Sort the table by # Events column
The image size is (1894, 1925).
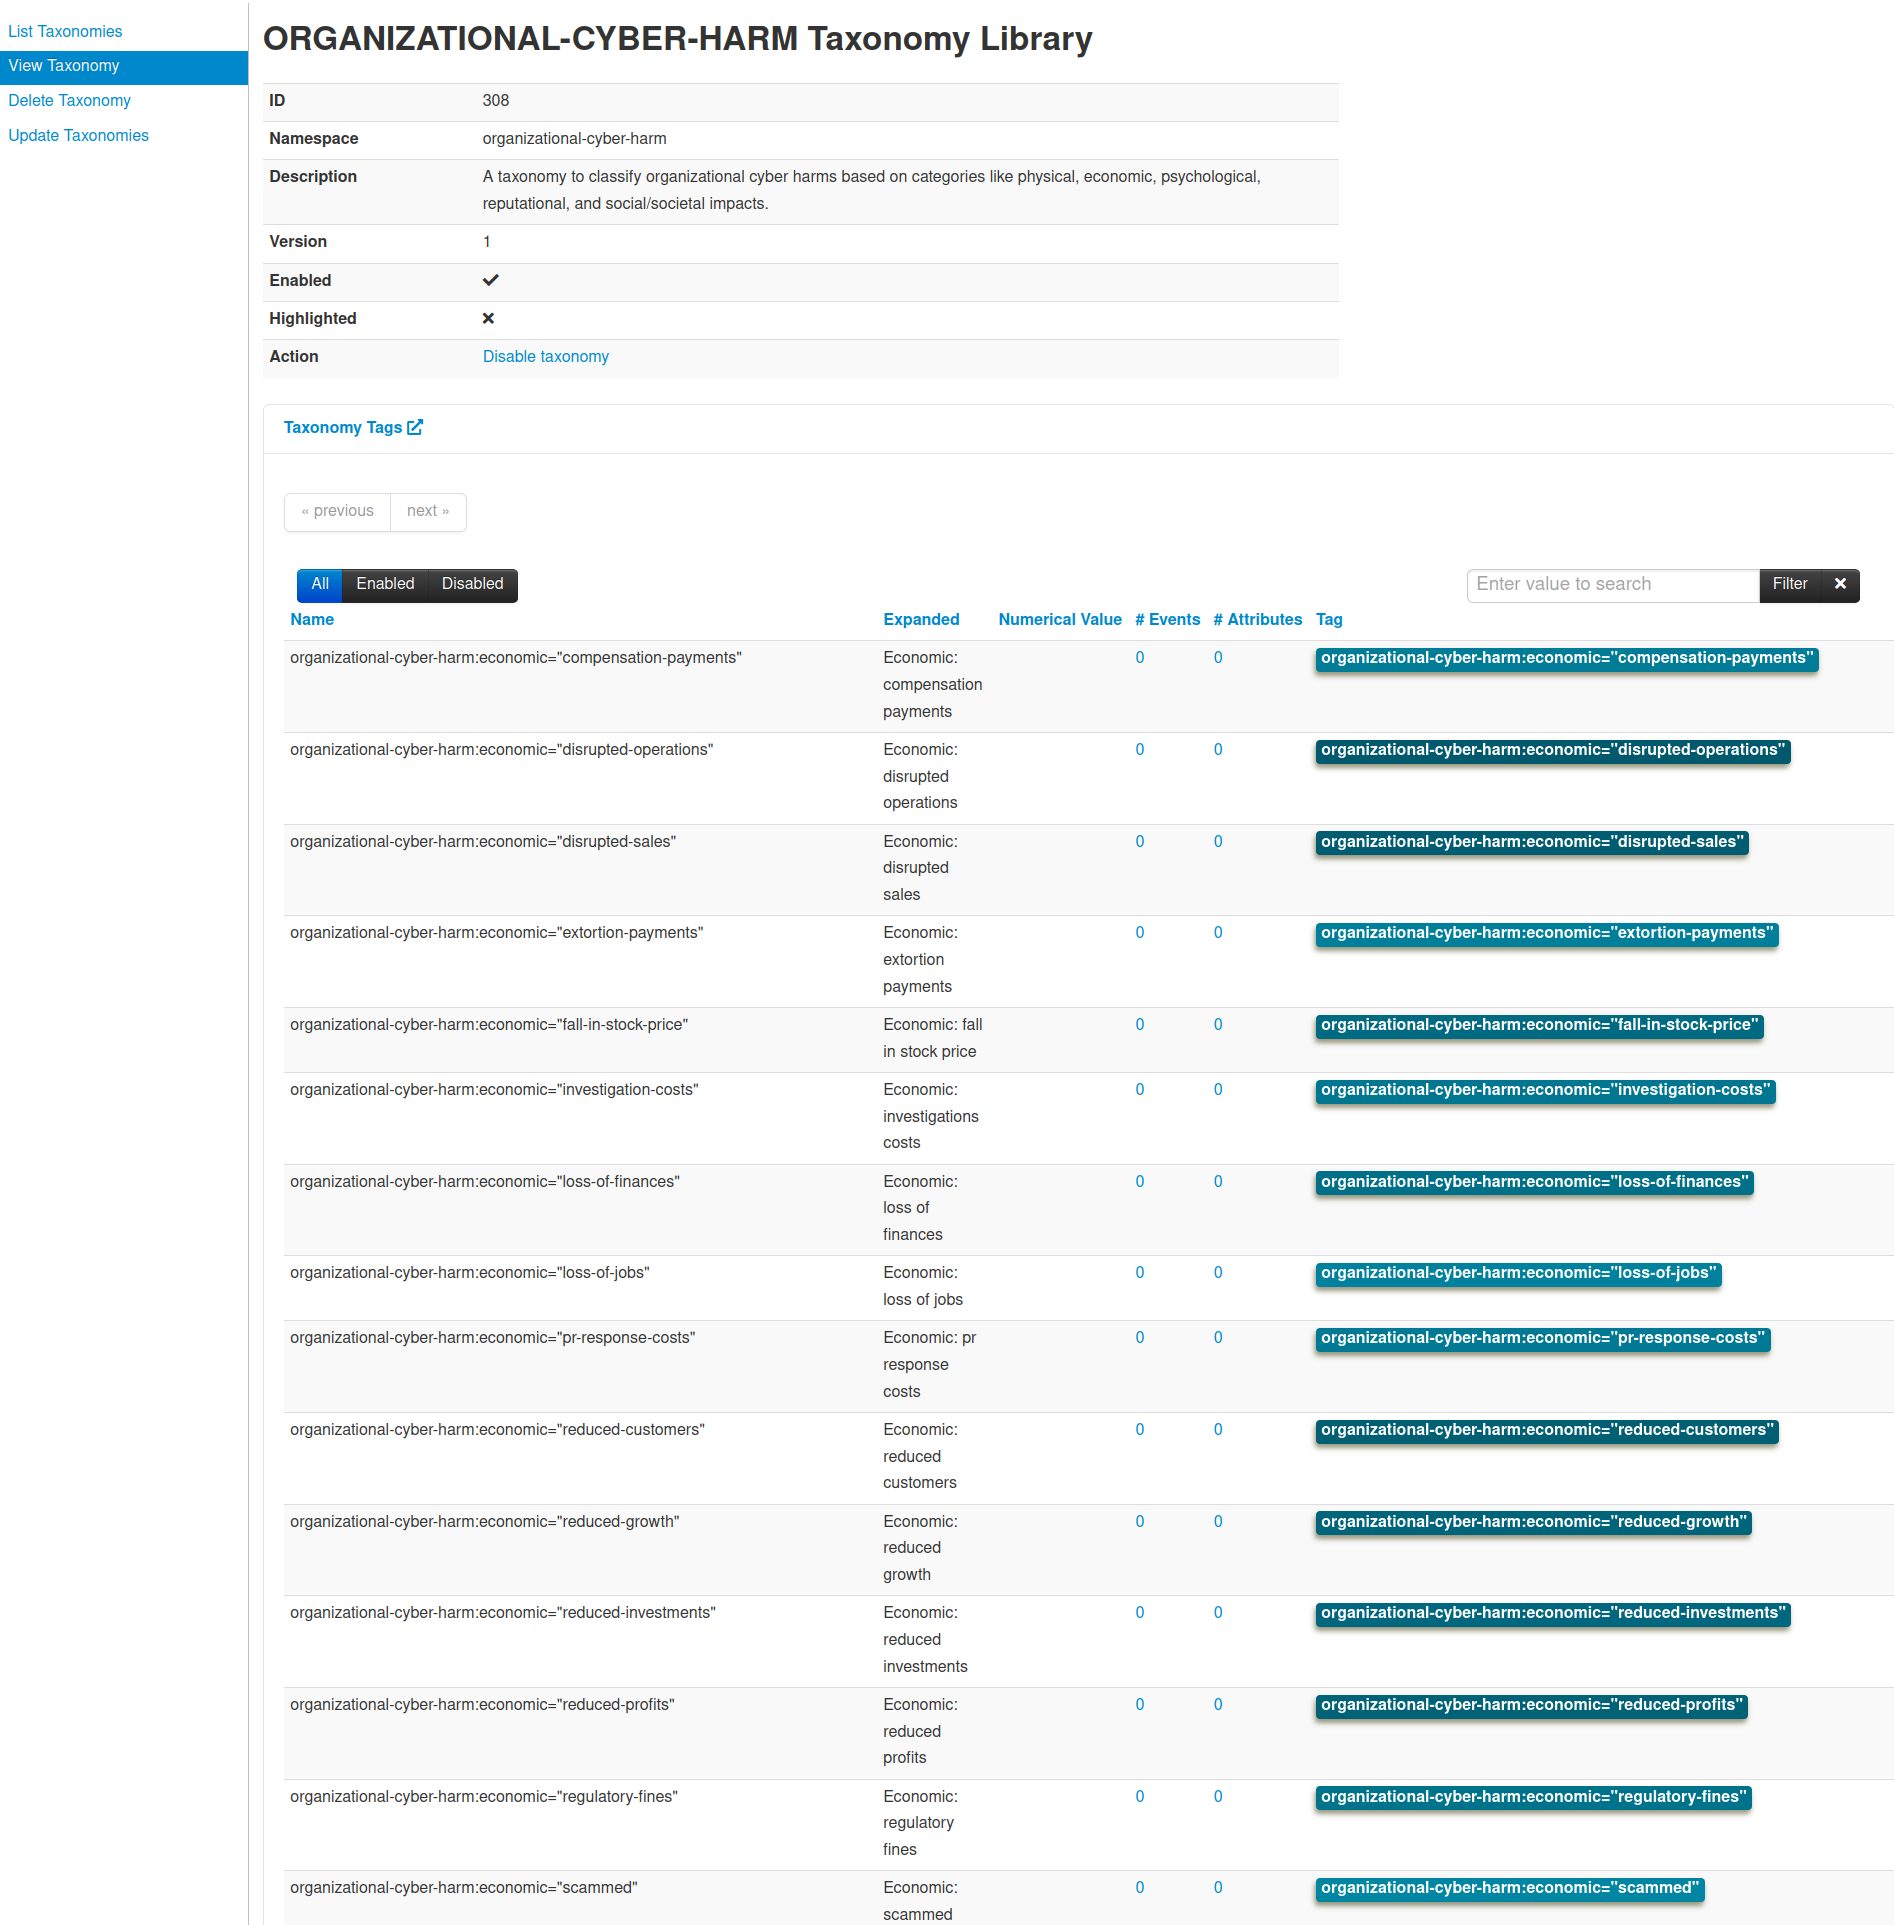pyautogui.click(x=1167, y=619)
